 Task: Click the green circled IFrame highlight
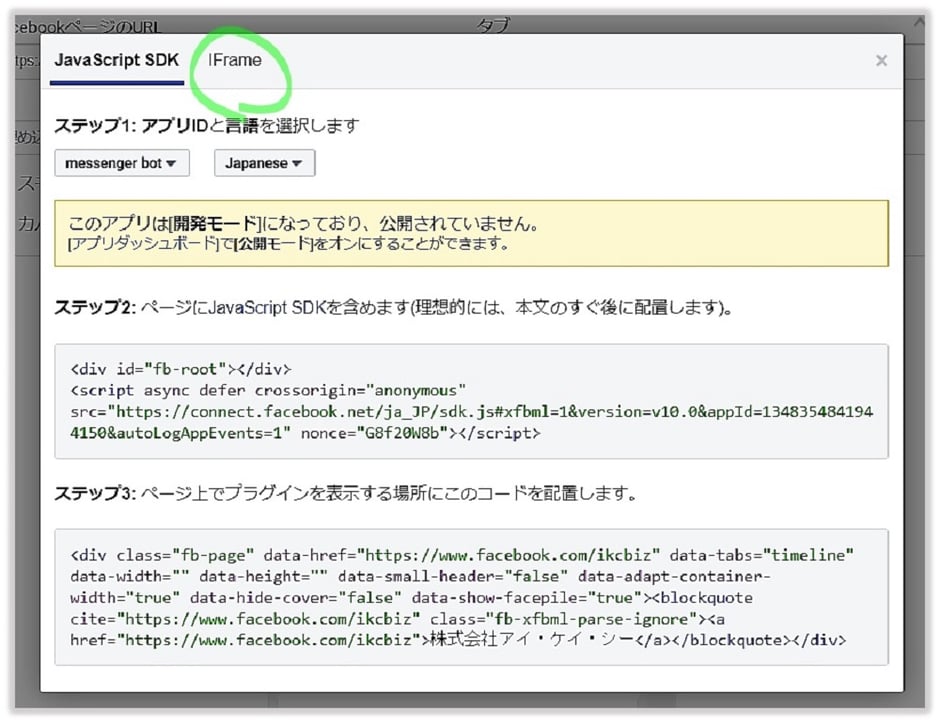pyautogui.click(x=240, y=73)
